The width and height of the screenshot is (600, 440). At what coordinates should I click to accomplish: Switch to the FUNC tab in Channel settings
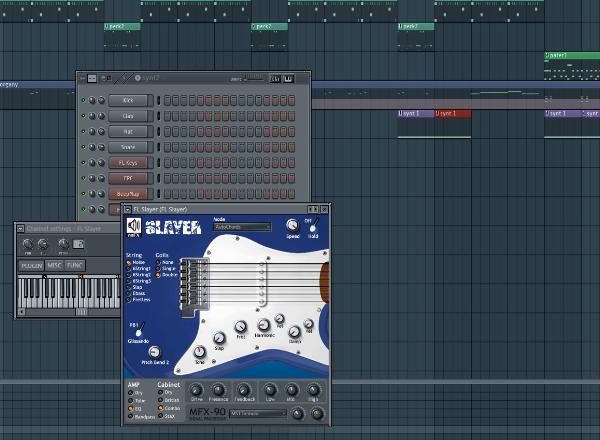pos(75,265)
